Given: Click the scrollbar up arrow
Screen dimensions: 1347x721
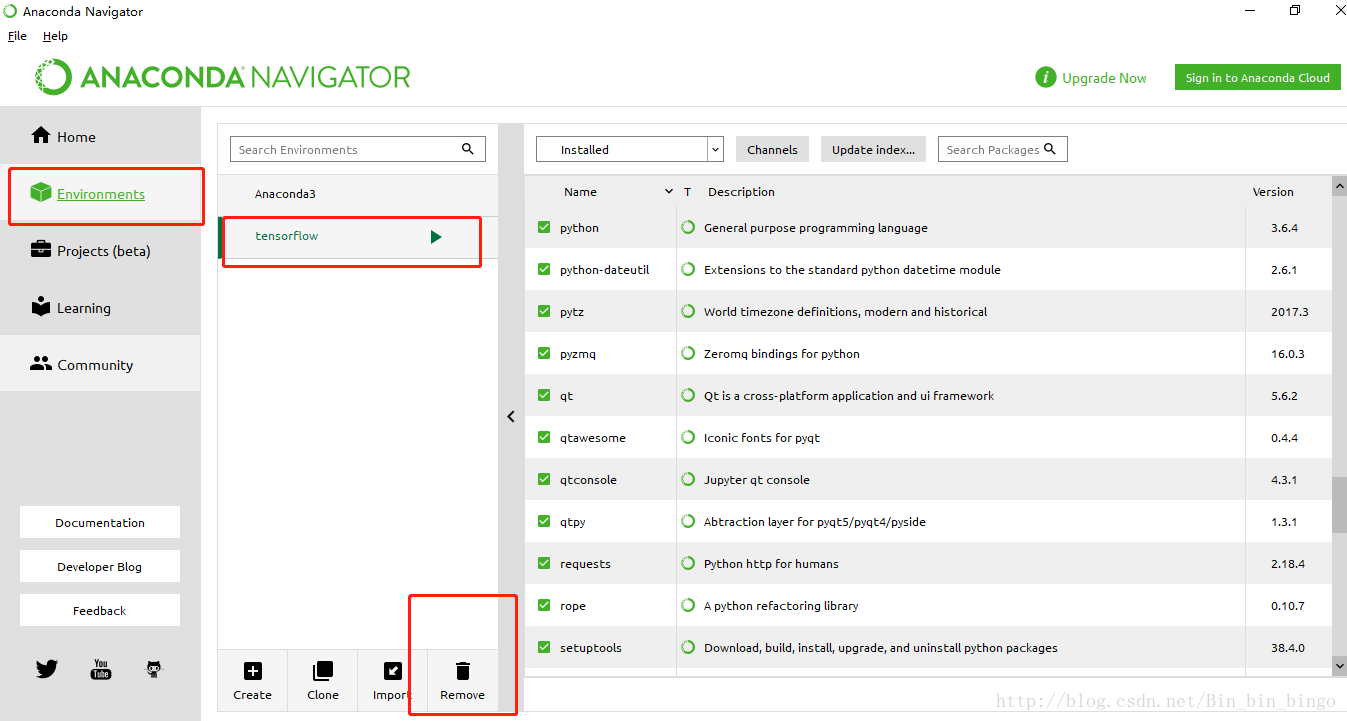Looking at the screenshot, I should point(1339,186).
